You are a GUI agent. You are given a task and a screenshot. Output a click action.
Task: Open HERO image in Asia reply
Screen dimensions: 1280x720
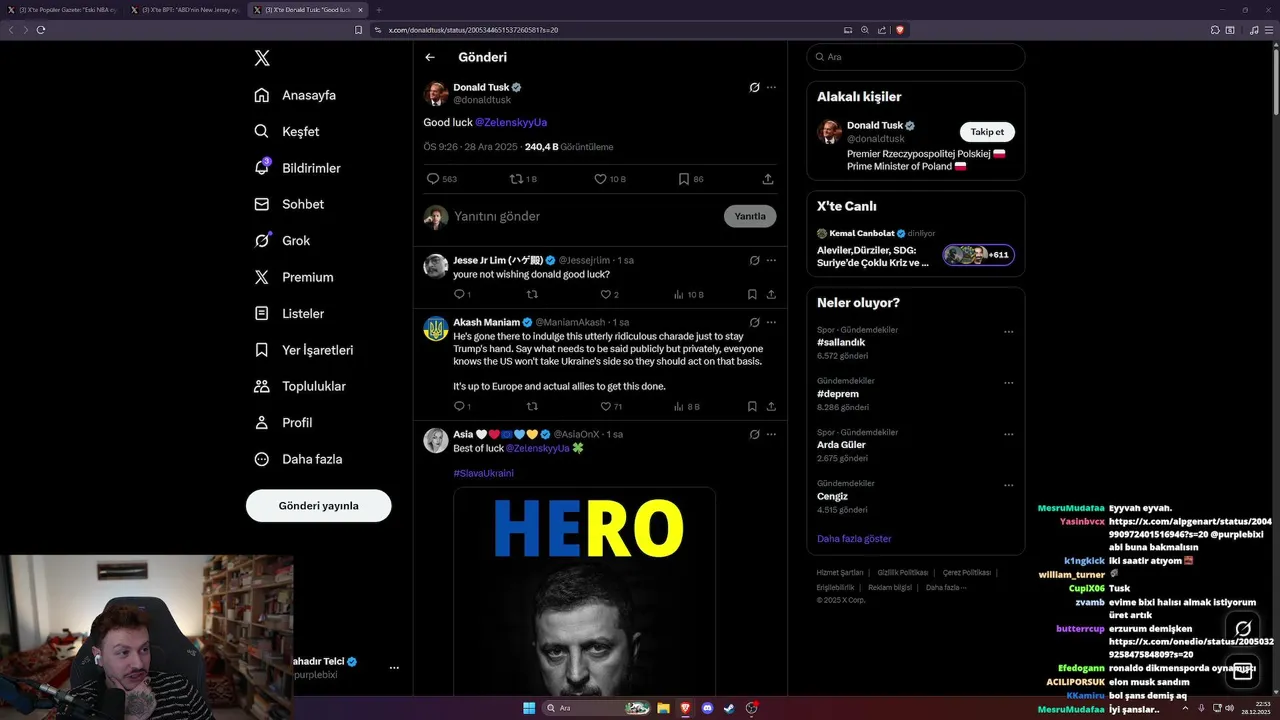coord(585,591)
